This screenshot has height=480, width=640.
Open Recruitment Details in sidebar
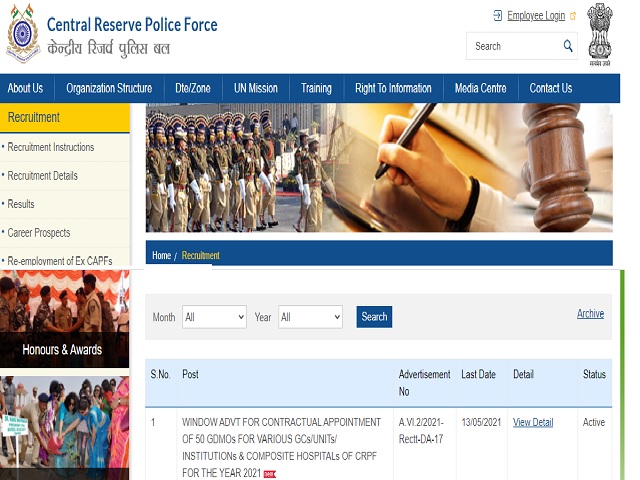click(42, 176)
